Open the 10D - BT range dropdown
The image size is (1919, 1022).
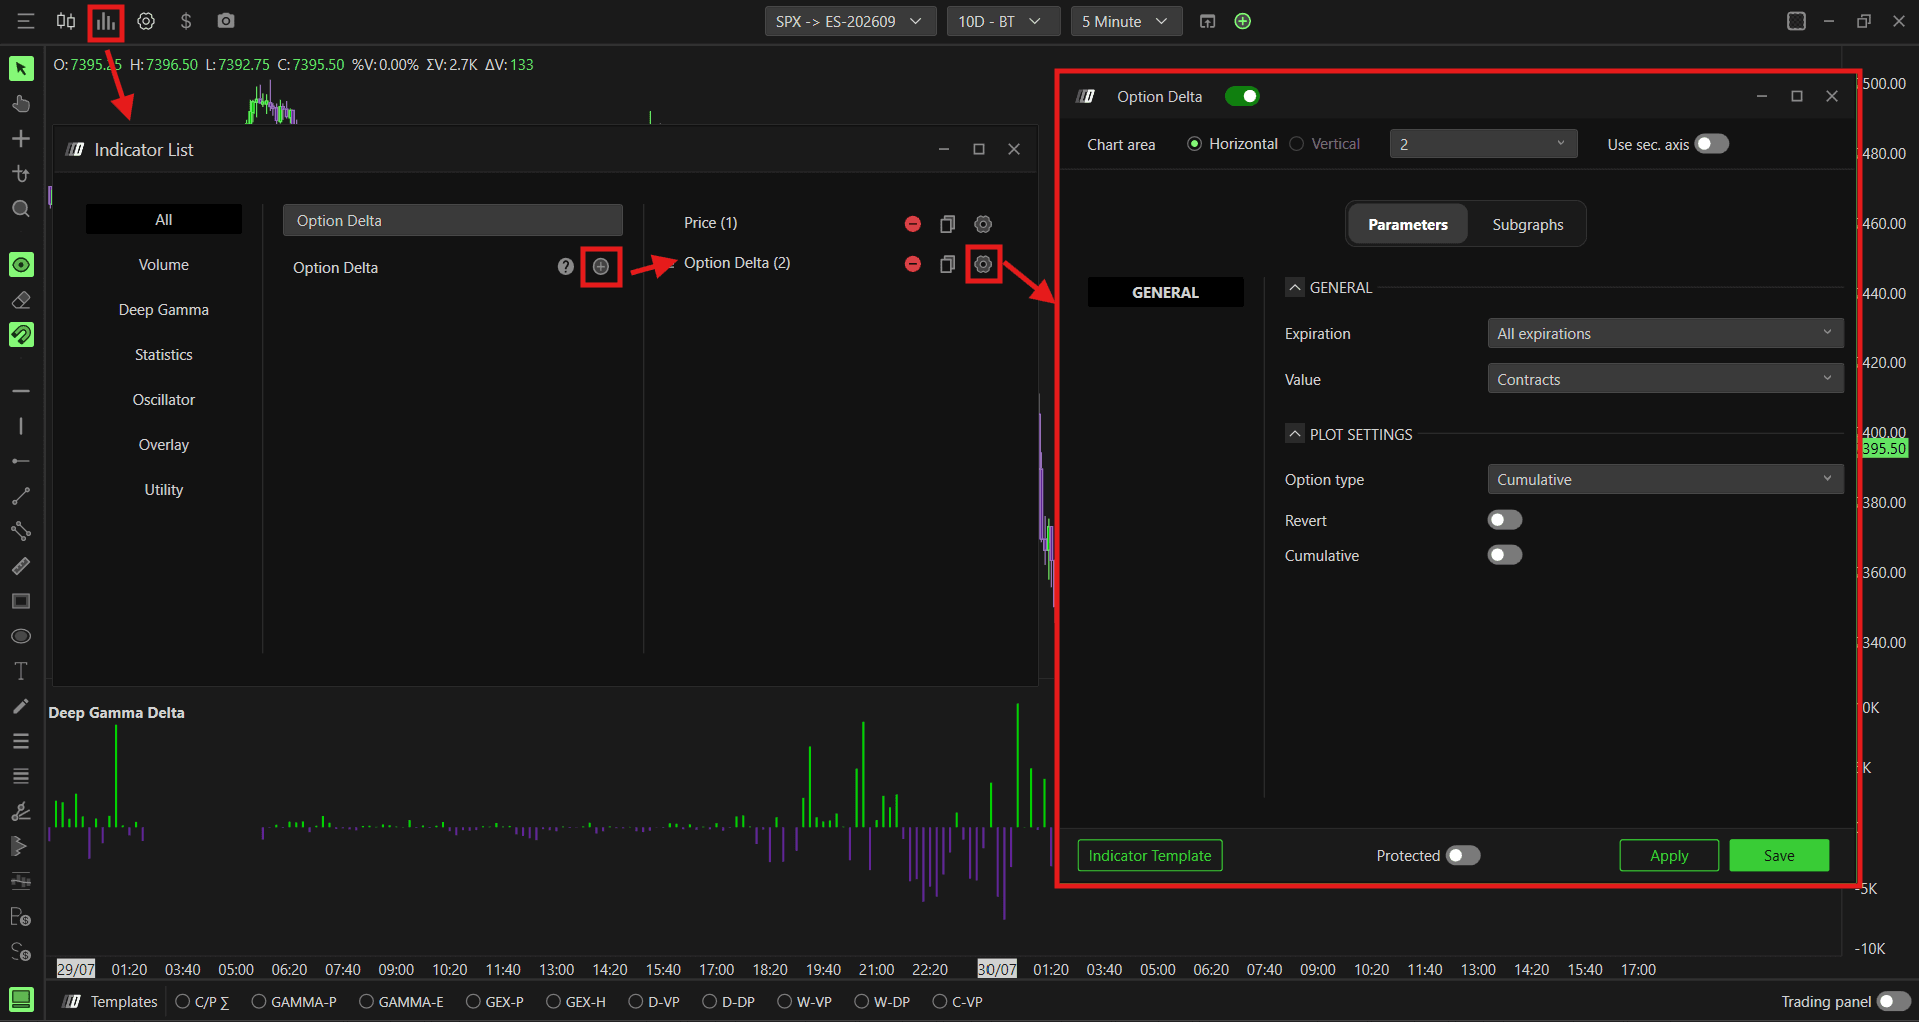[x=1003, y=21]
